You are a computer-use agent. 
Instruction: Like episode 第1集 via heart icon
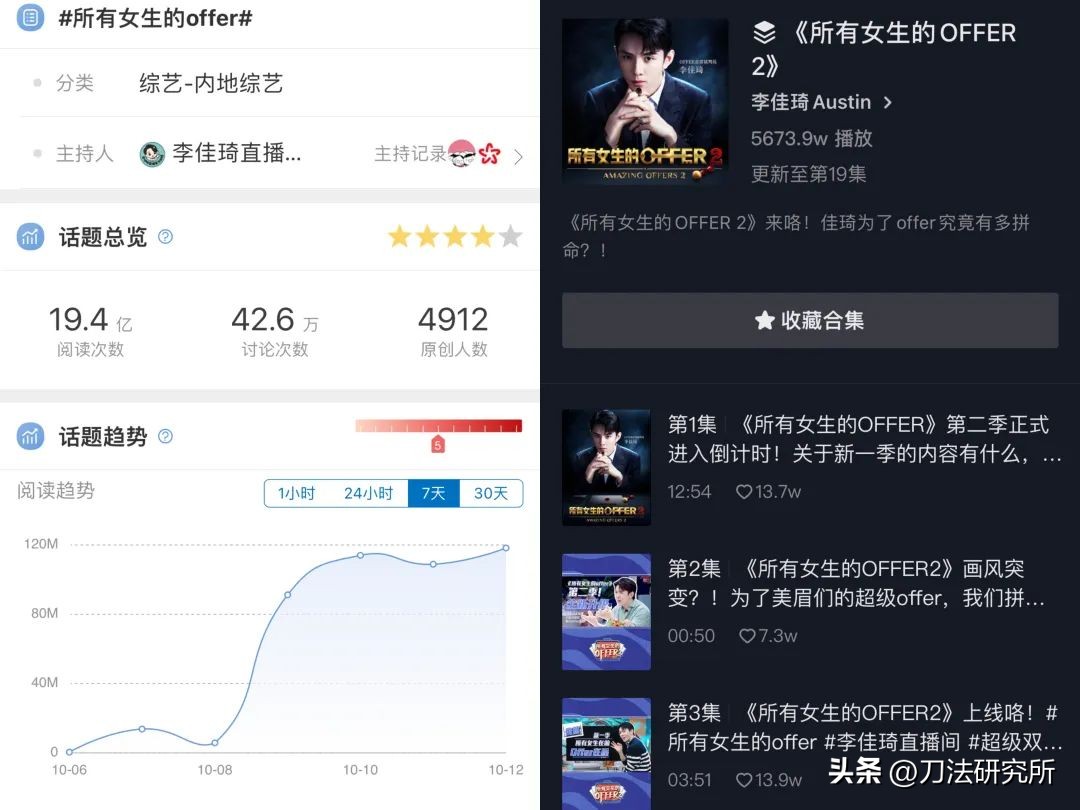coord(744,492)
